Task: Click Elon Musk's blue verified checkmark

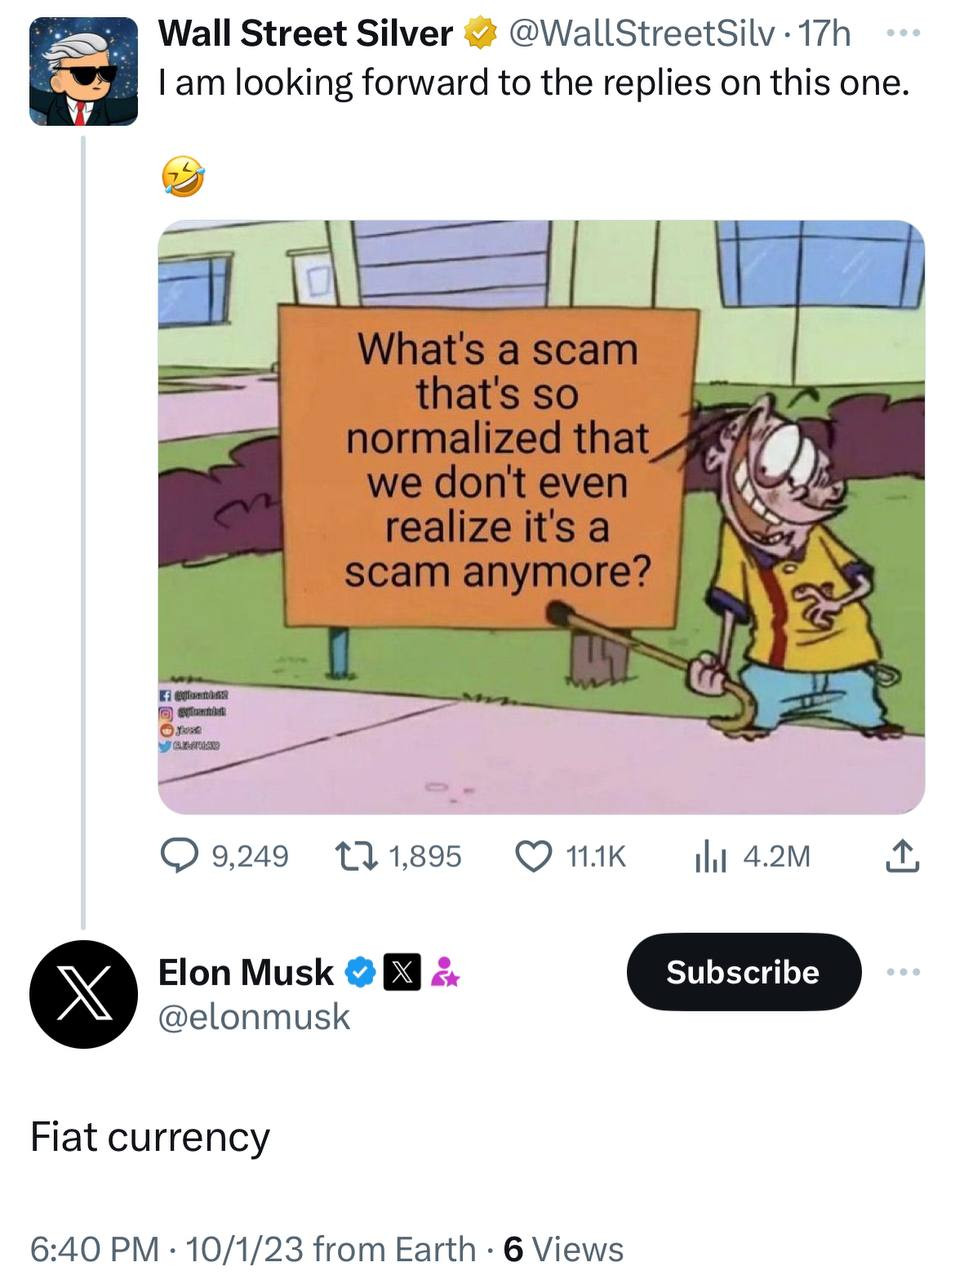Action: point(361,972)
